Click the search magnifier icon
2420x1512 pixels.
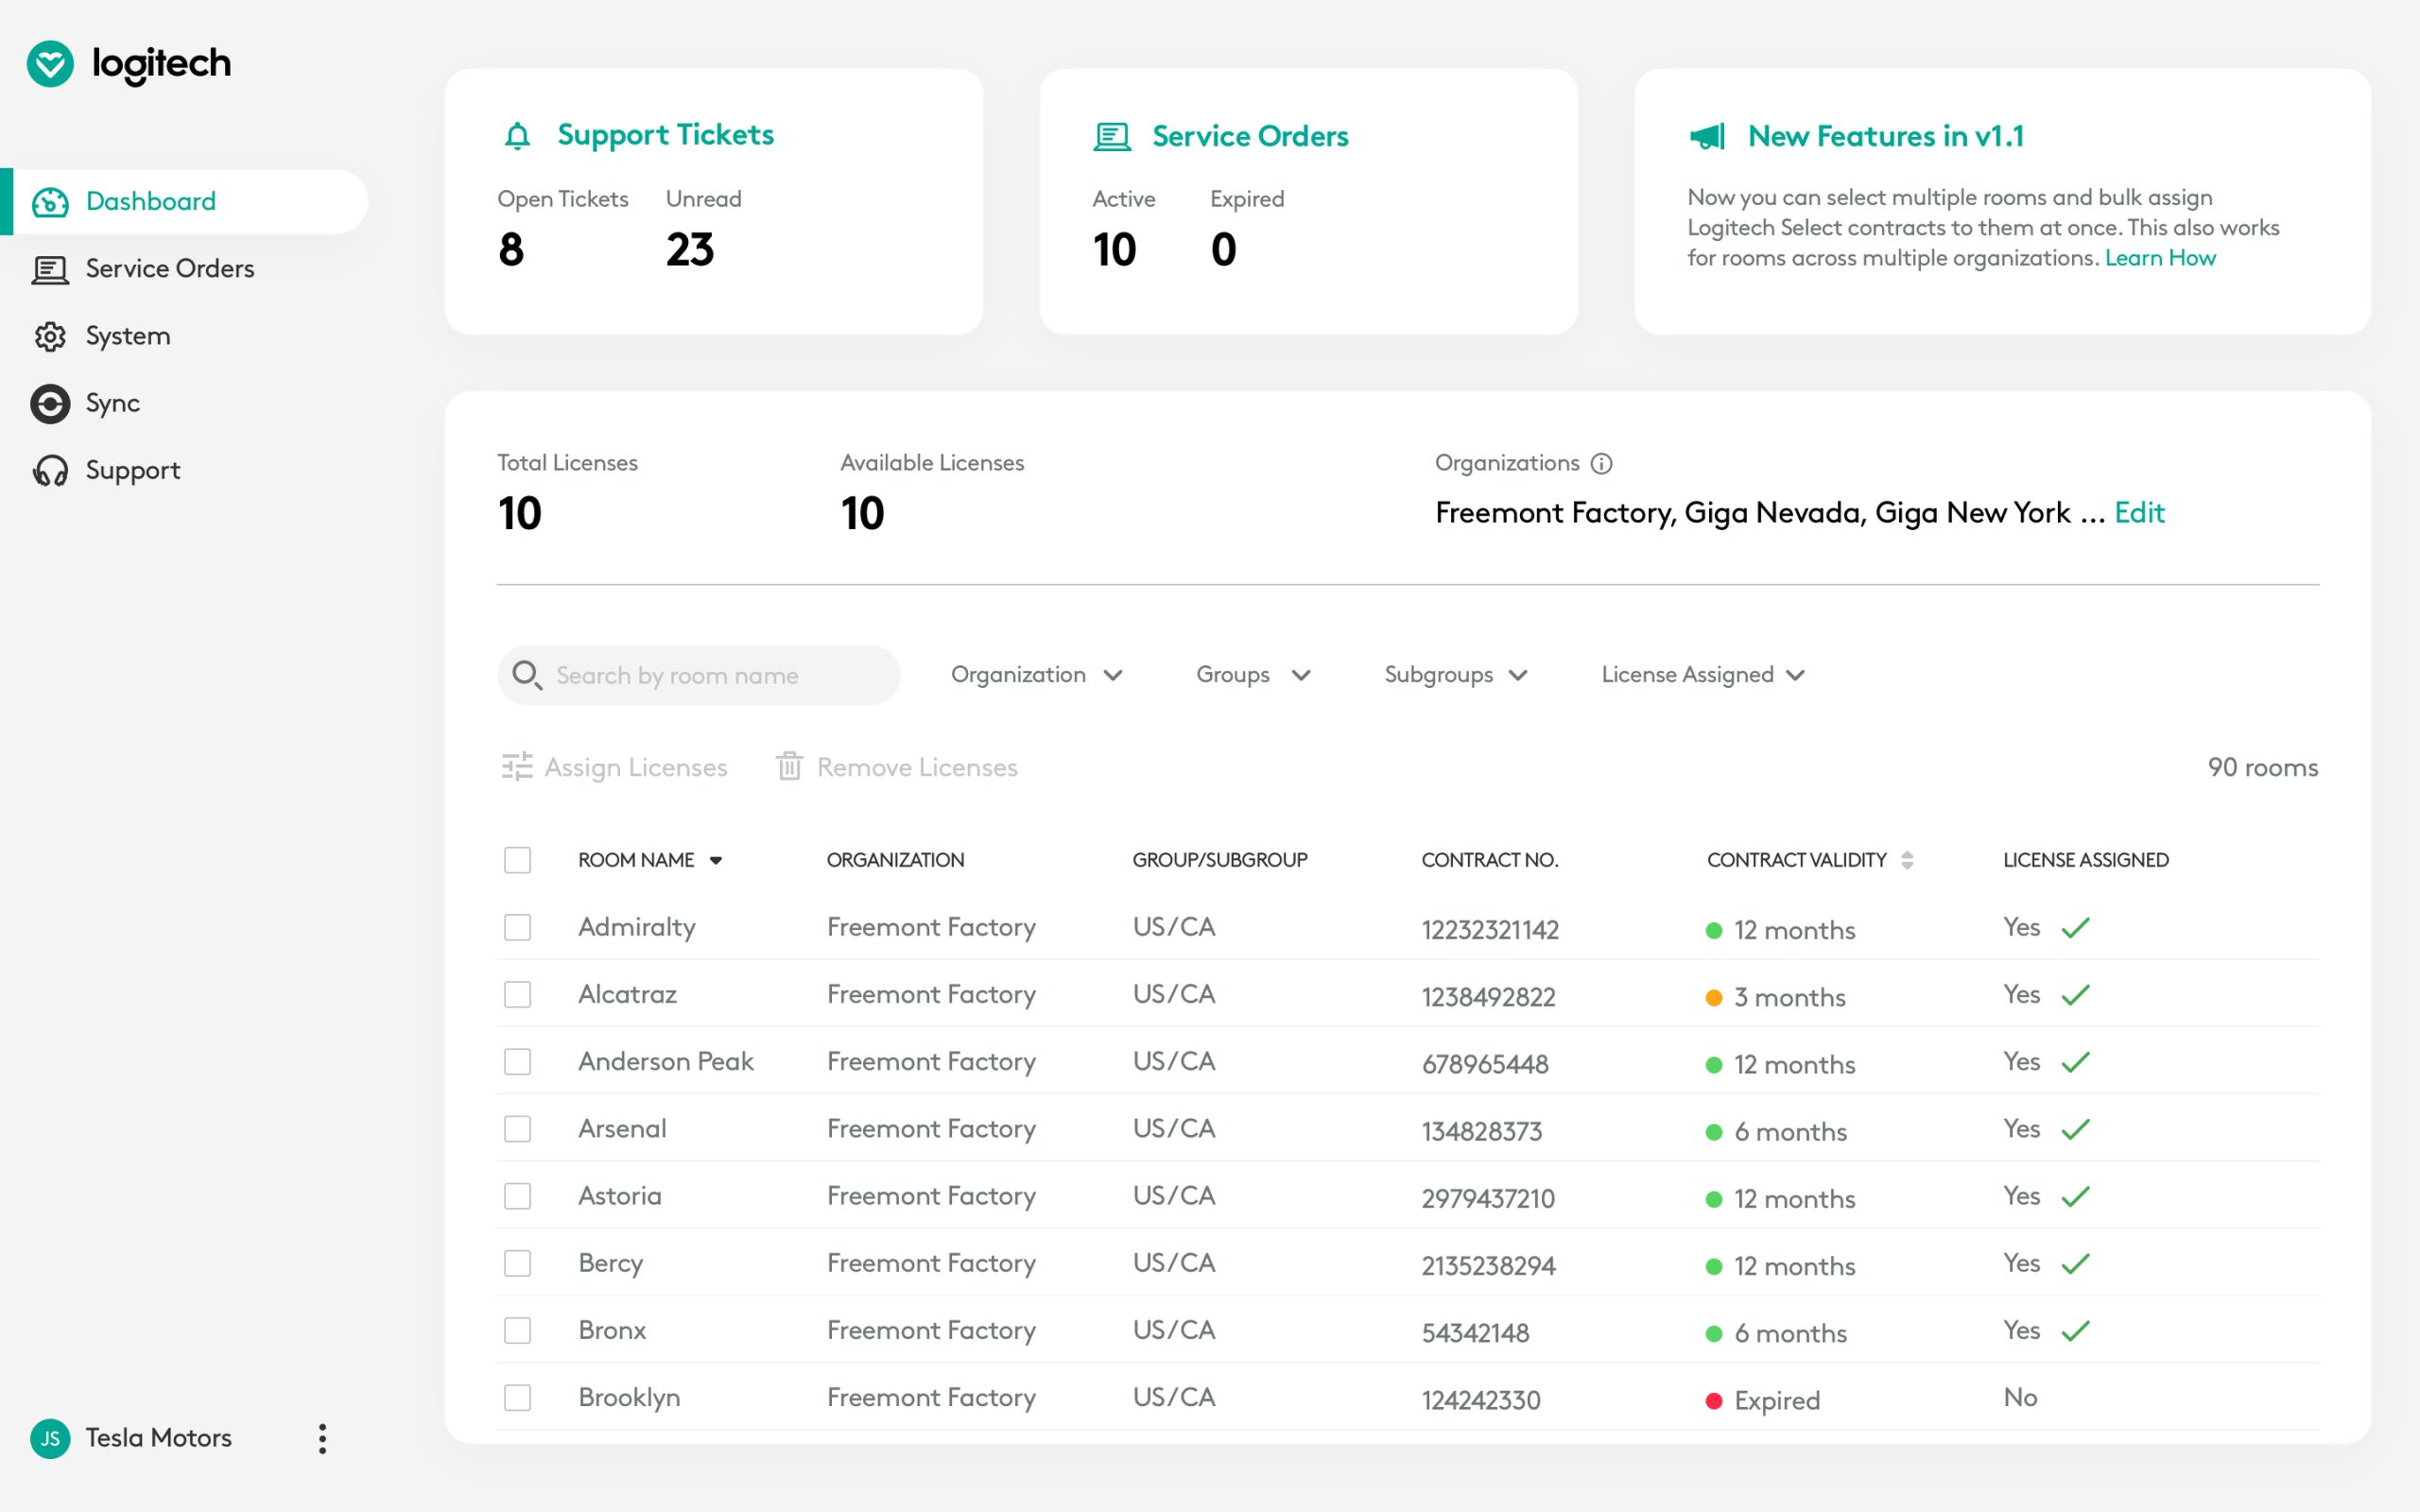point(527,675)
